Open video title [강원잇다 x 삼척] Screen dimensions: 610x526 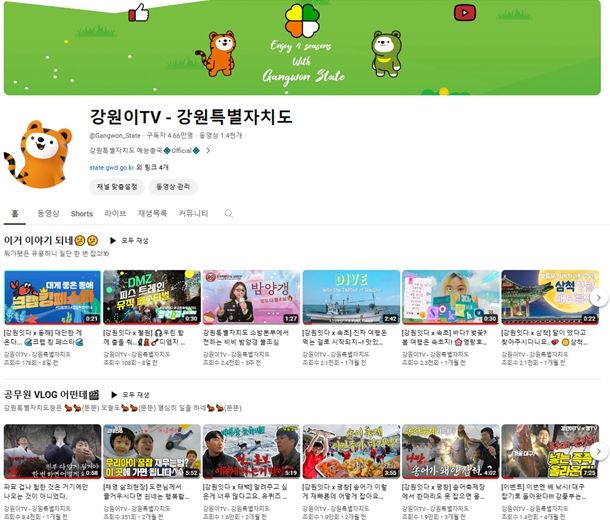click(x=545, y=337)
